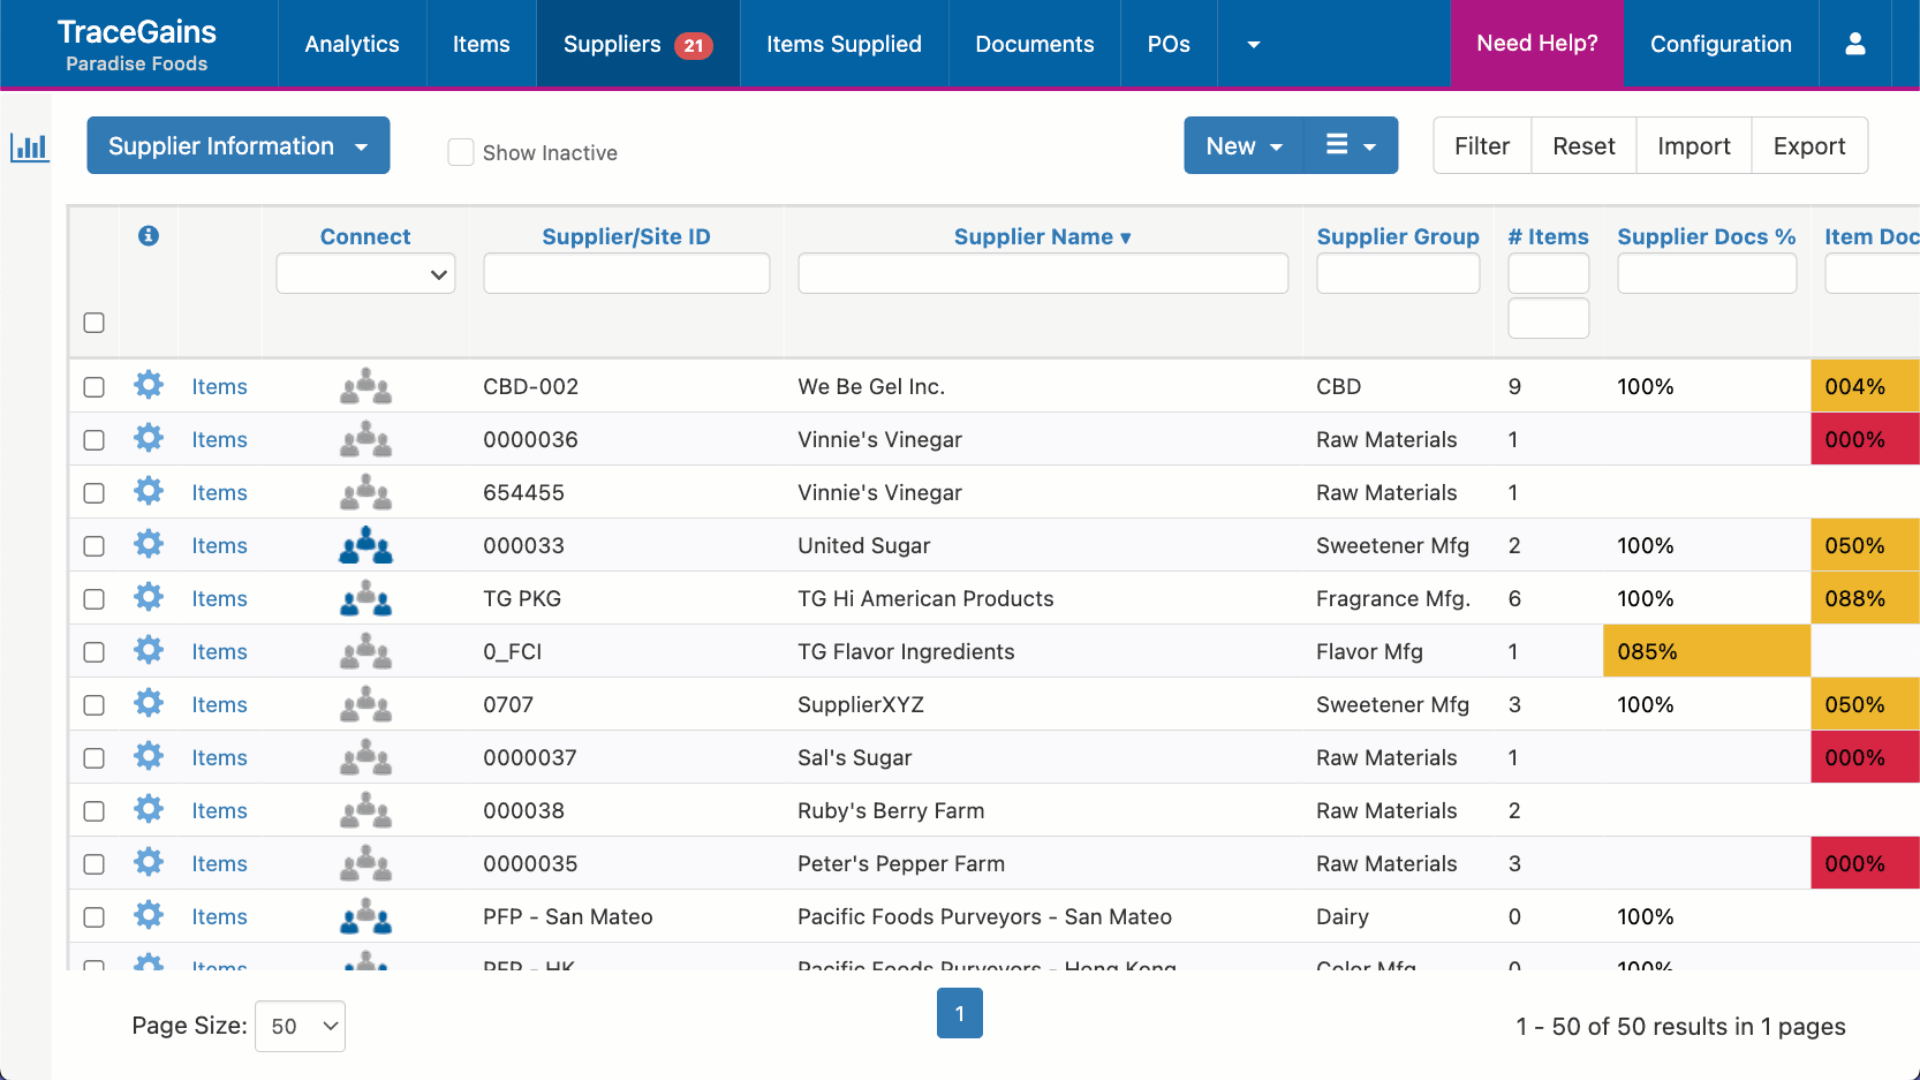This screenshot has width=1920, height=1080.
Task: Click the Filter button
Action: click(x=1482, y=146)
